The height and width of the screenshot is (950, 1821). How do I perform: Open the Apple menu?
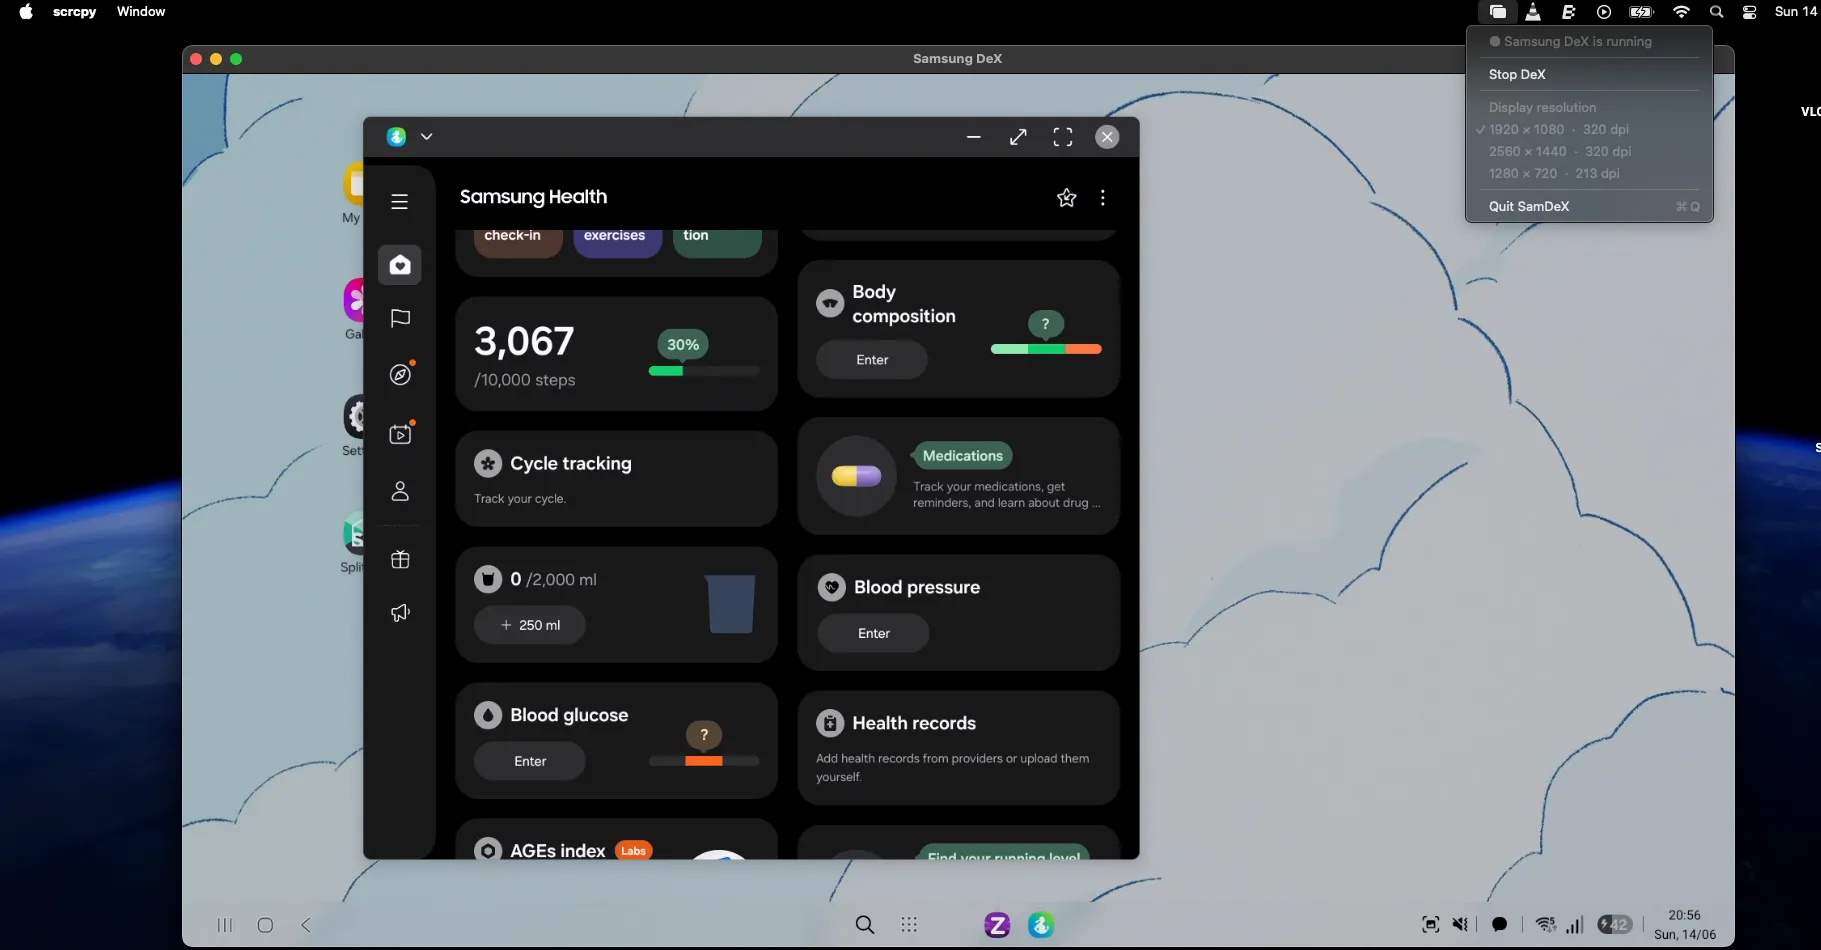(26, 12)
